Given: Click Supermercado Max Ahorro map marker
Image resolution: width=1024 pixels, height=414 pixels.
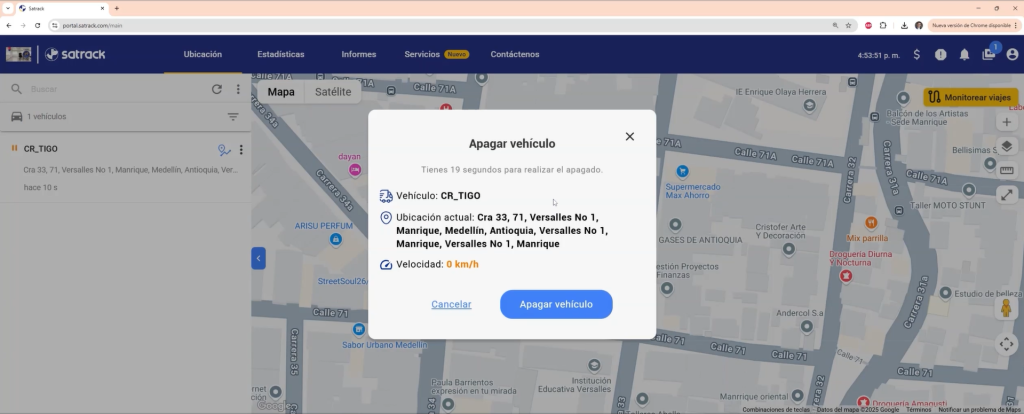Looking at the screenshot, I should coord(682,171).
